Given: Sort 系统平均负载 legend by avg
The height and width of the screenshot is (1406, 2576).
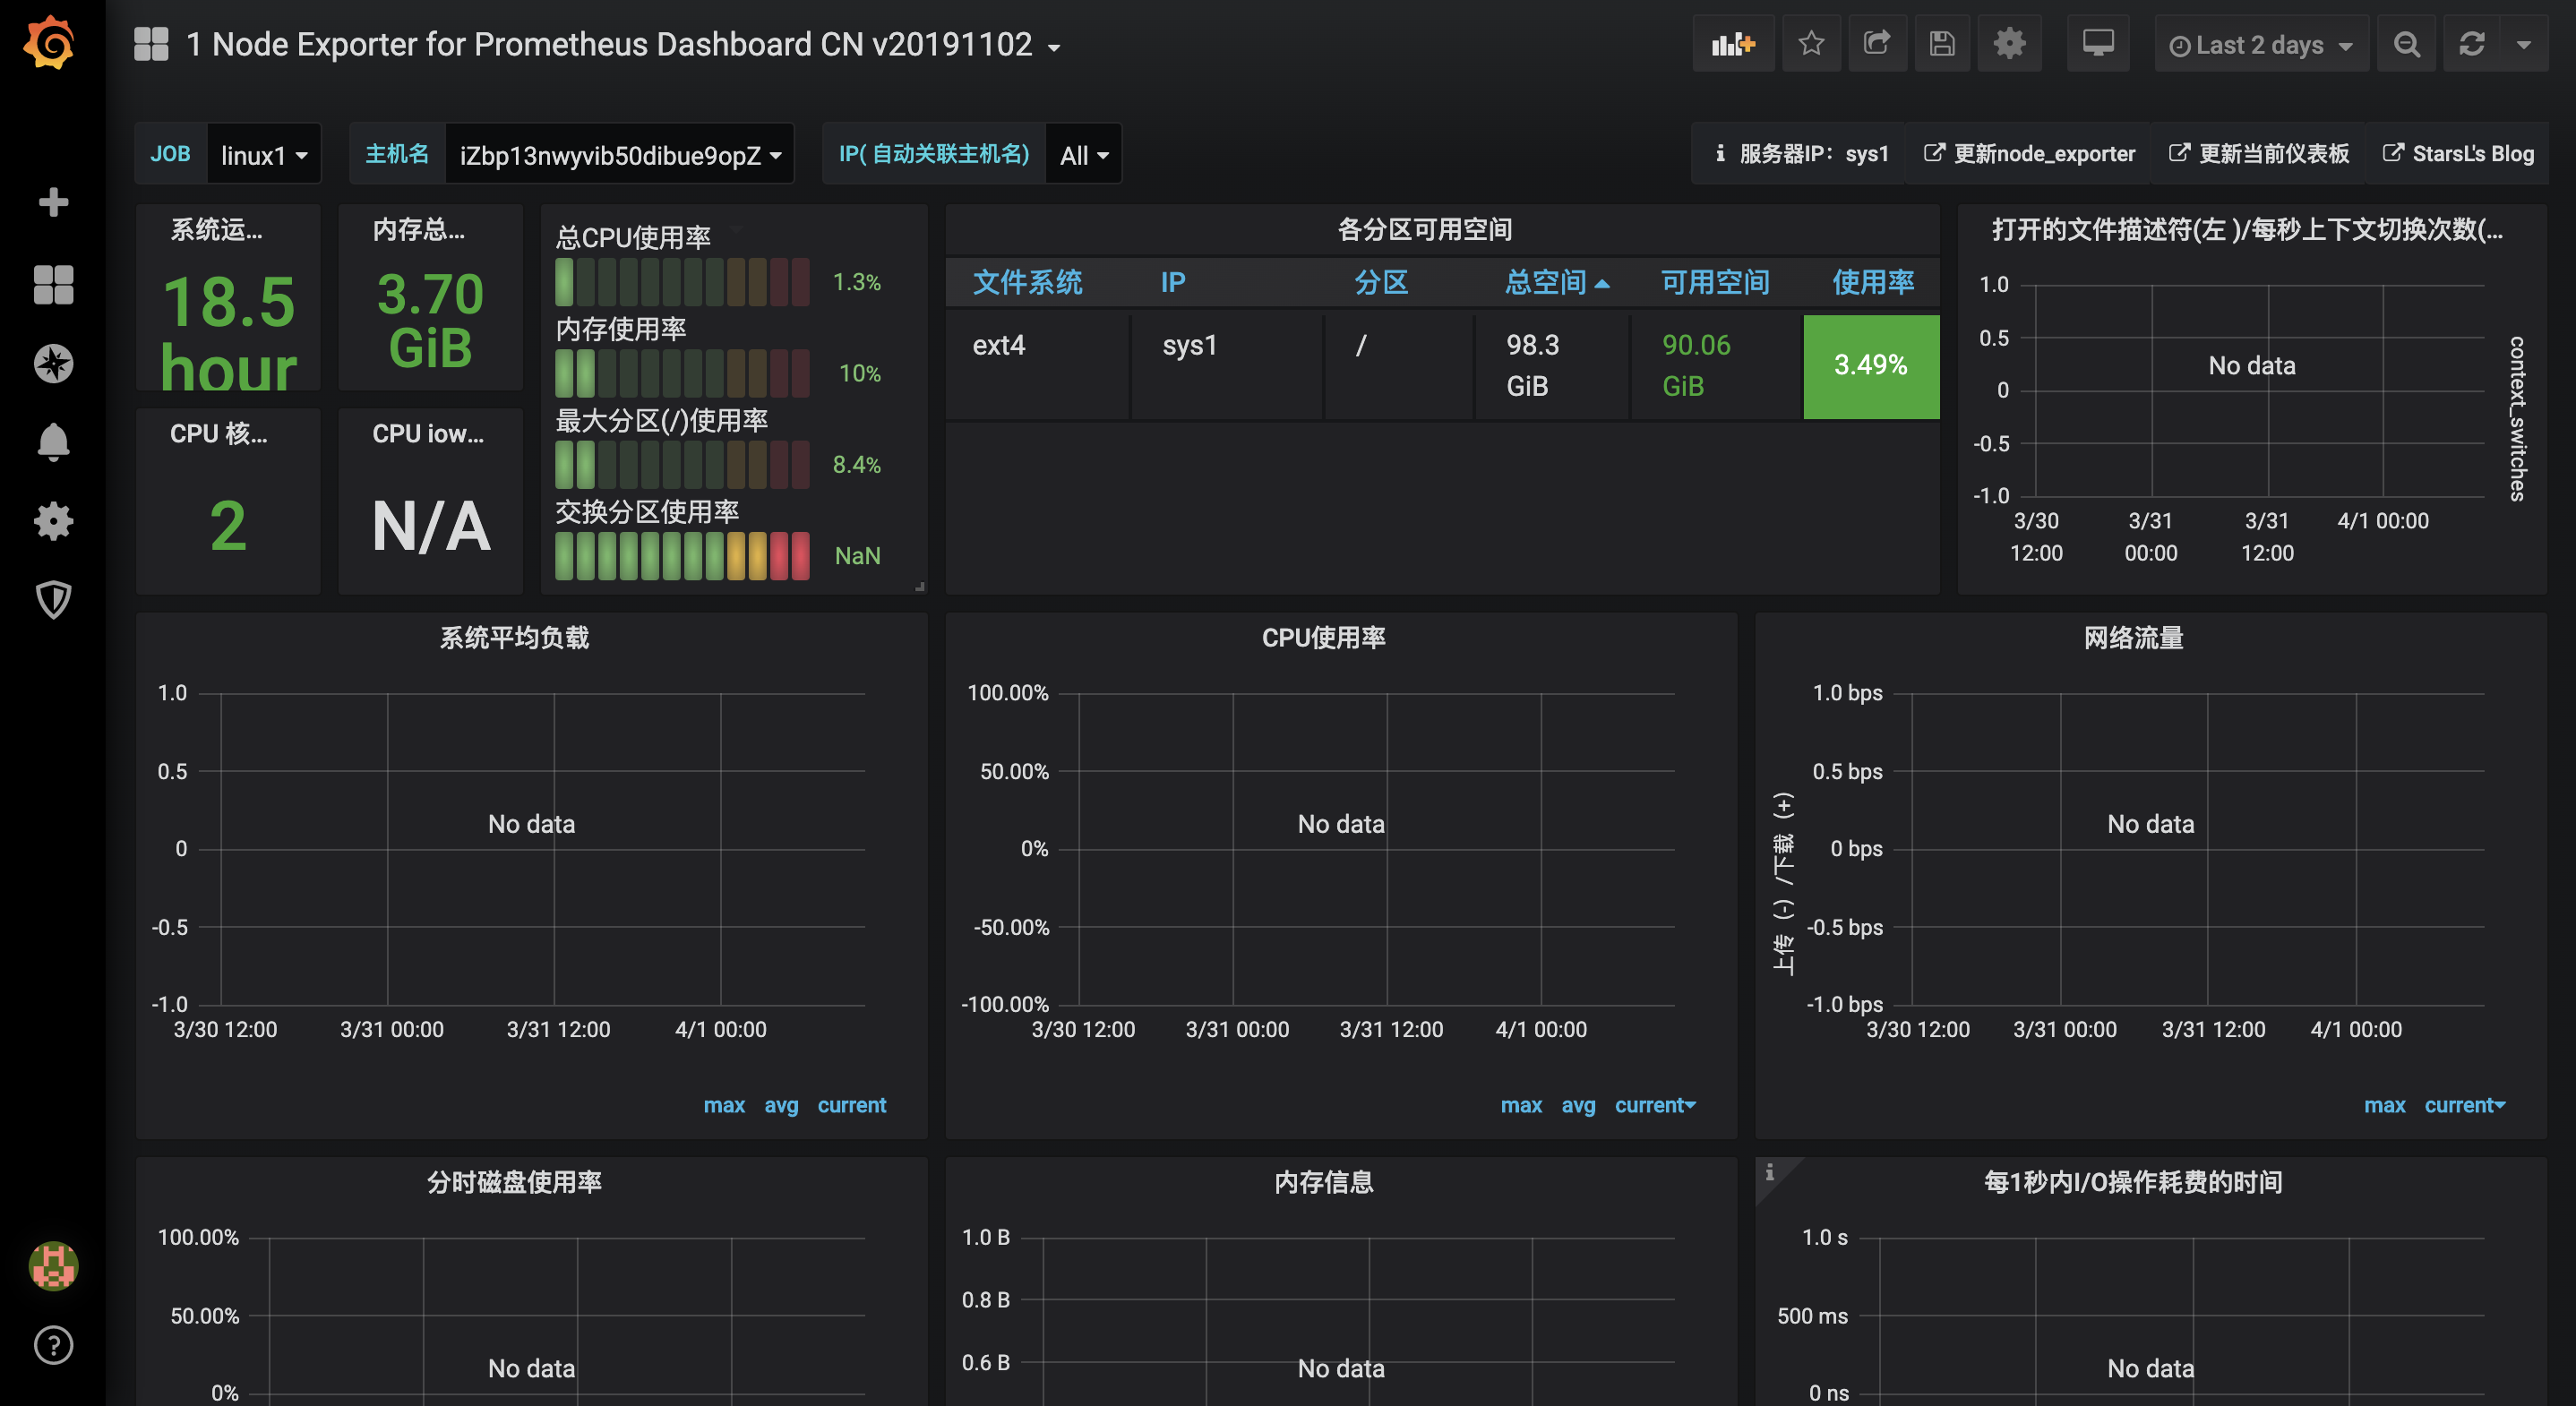Looking at the screenshot, I should pyautogui.click(x=781, y=1105).
